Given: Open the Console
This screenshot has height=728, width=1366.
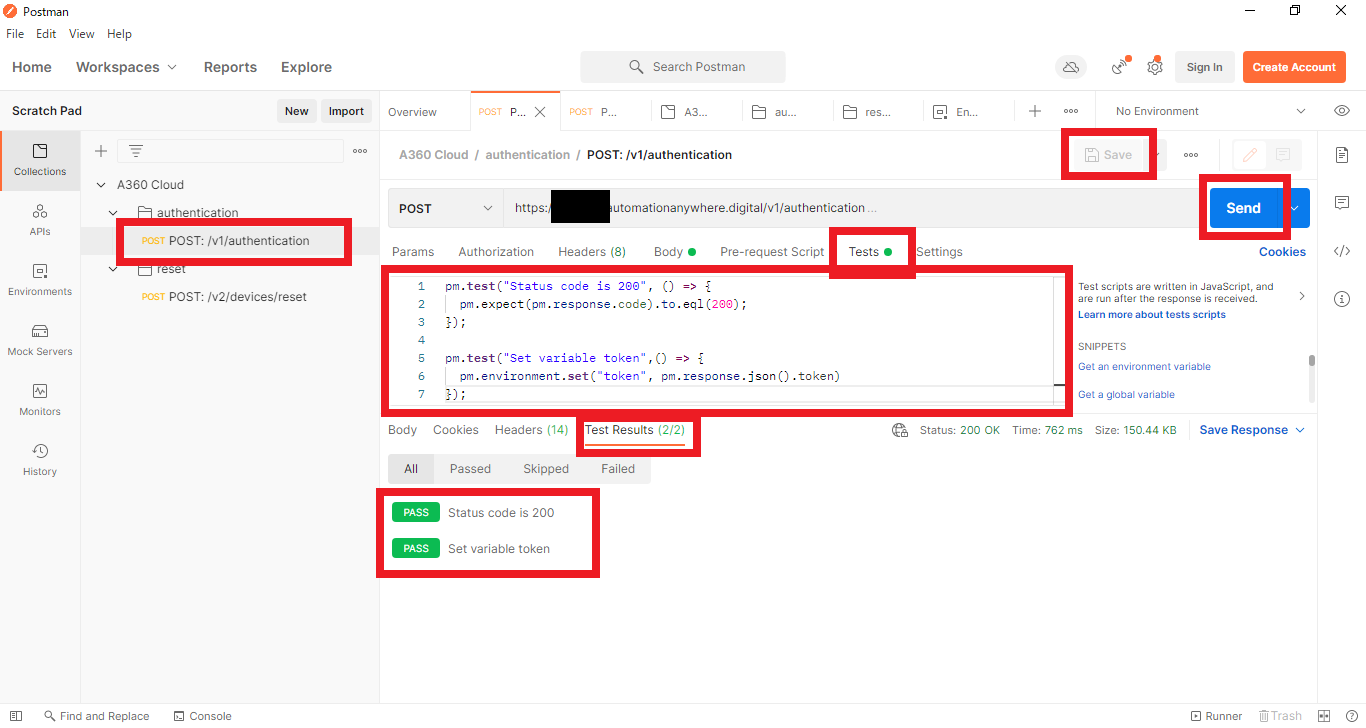Looking at the screenshot, I should tap(202, 716).
